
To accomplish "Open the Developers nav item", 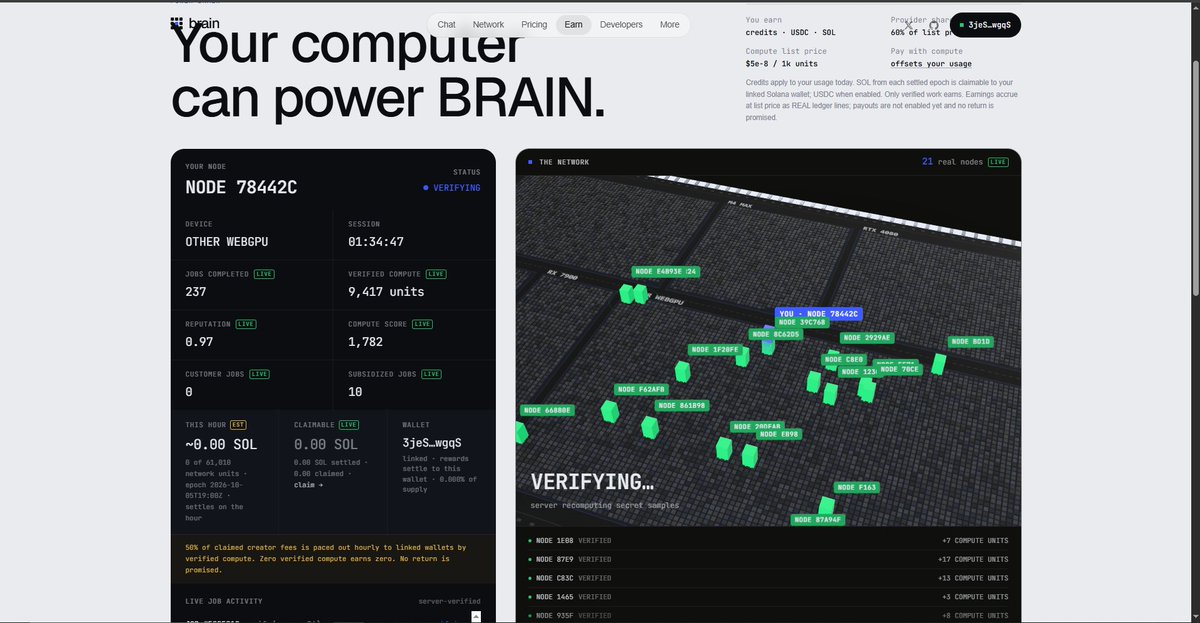I will tap(621, 25).
